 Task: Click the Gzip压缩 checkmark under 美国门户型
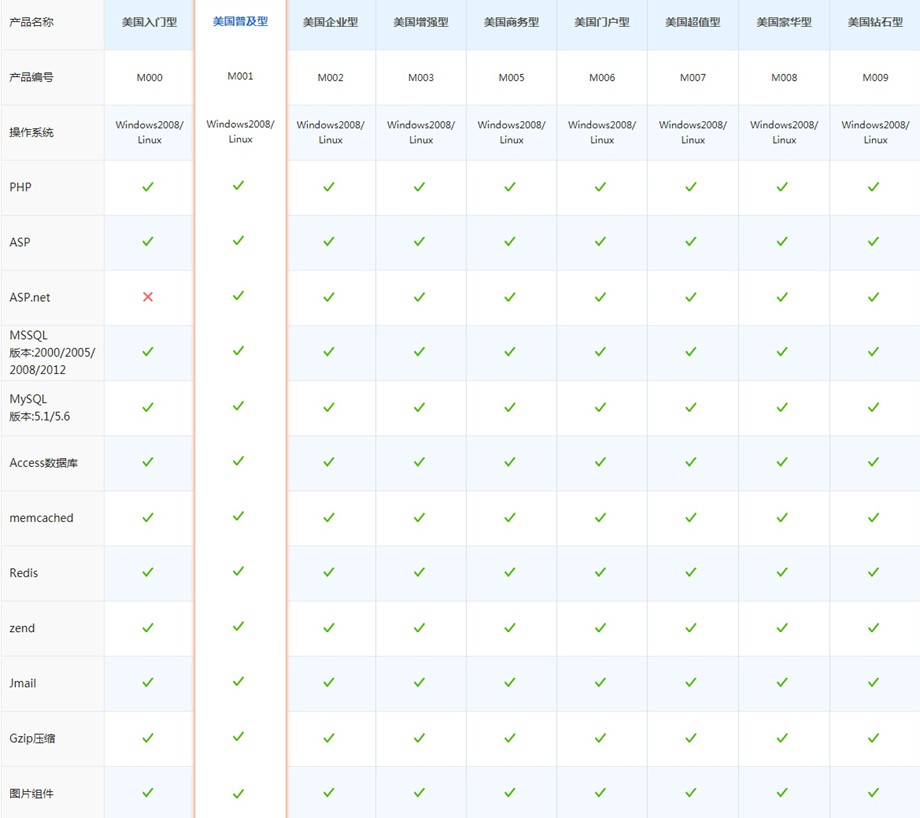point(600,738)
